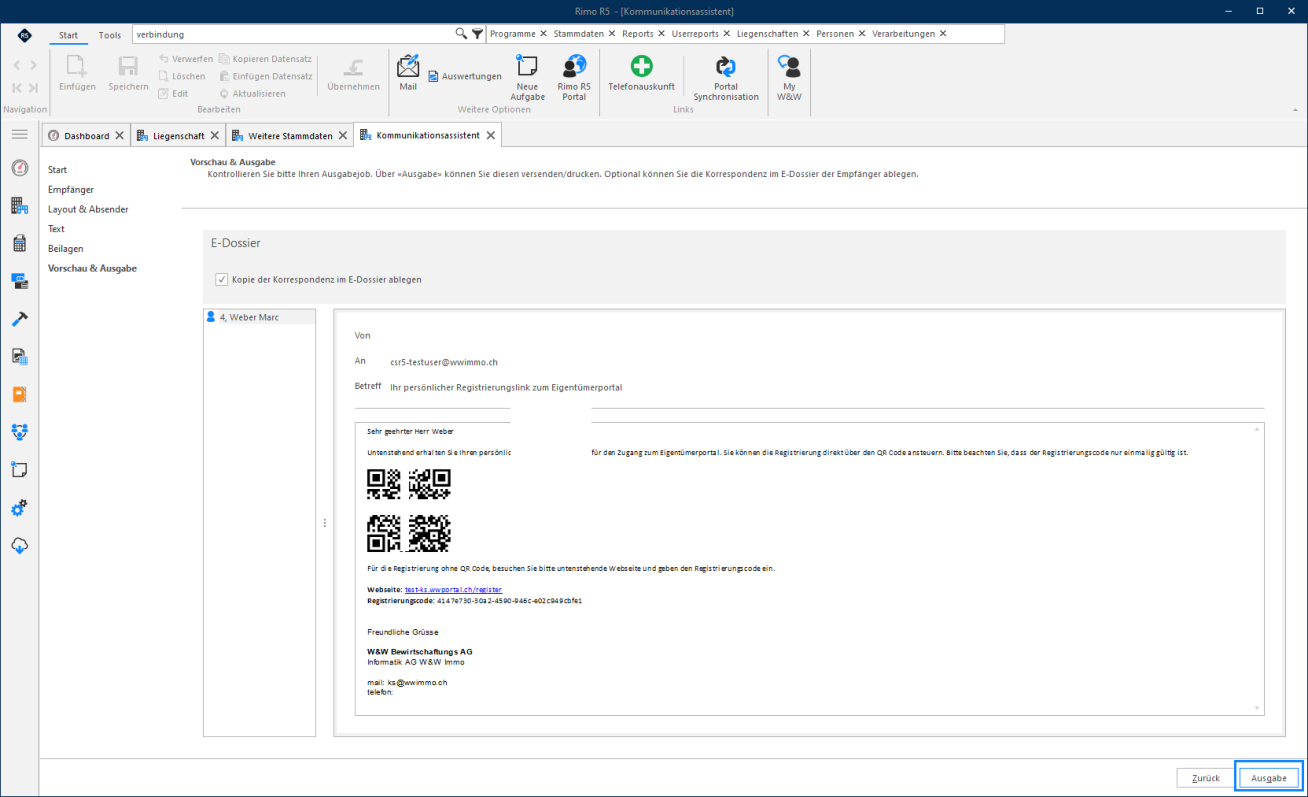This screenshot has width=1308, height=797.
Task: Click the search field containing verbindung
Action: pos(292,34)
